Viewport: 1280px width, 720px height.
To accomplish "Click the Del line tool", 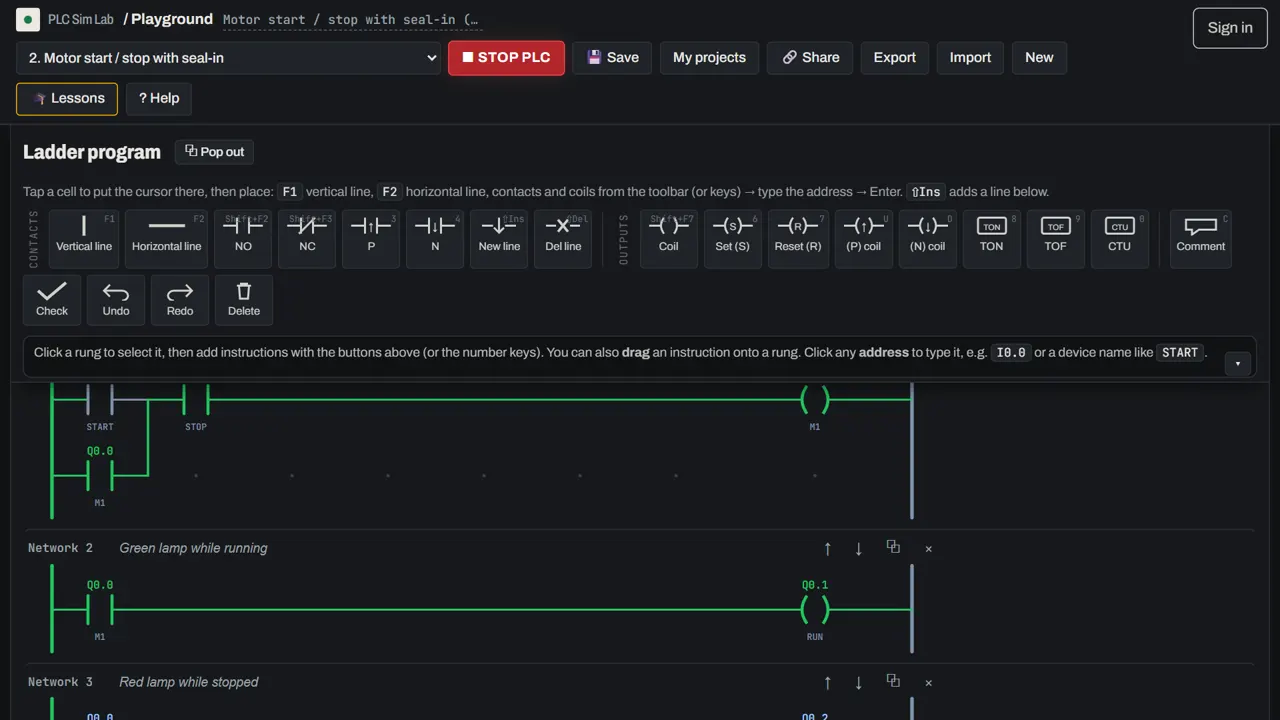I will pos(563,239).
